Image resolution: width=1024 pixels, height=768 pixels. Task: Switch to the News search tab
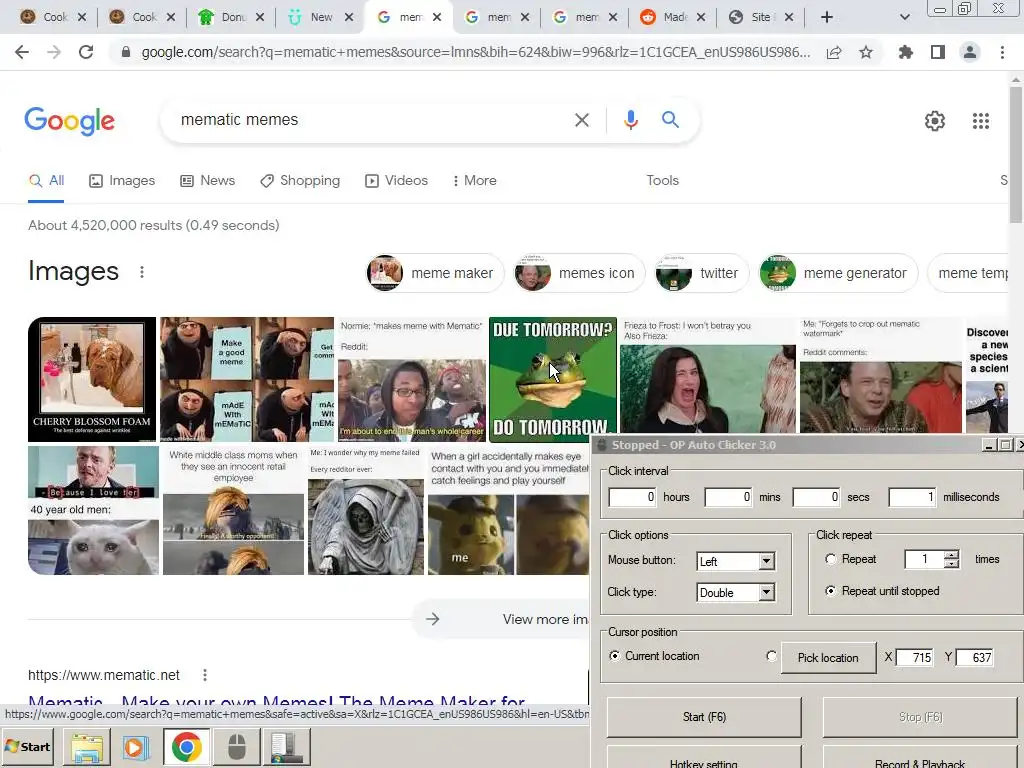[x=208, y=180]
